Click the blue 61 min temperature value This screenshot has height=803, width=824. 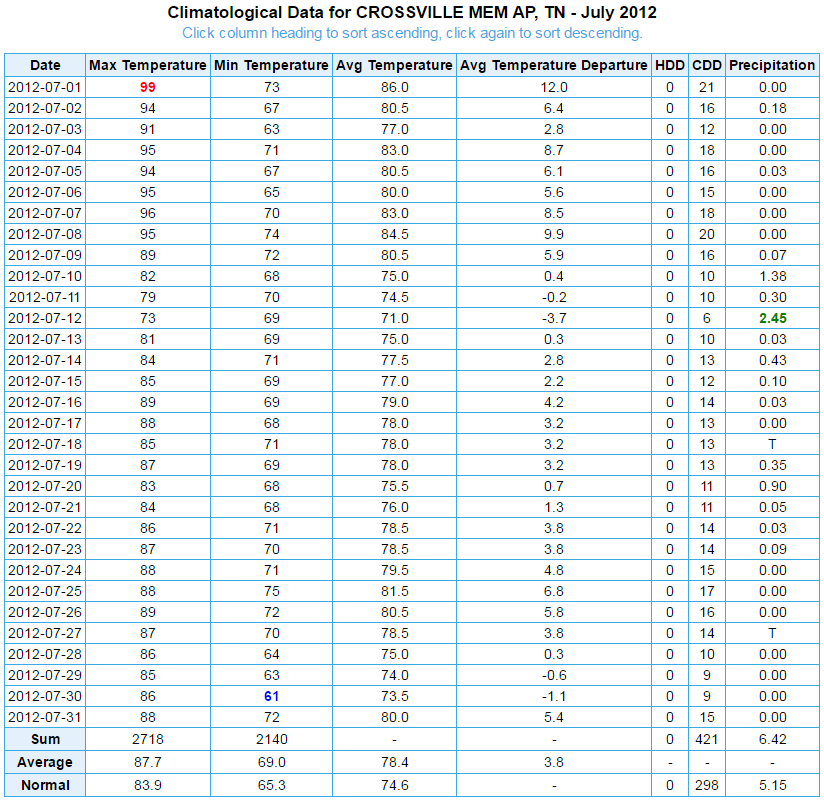pyautogui.click(x=271, y=696)
